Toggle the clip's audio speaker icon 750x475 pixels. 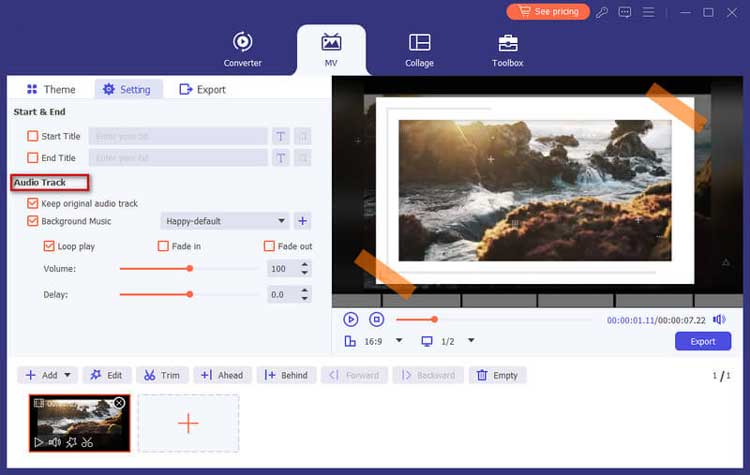55,442
